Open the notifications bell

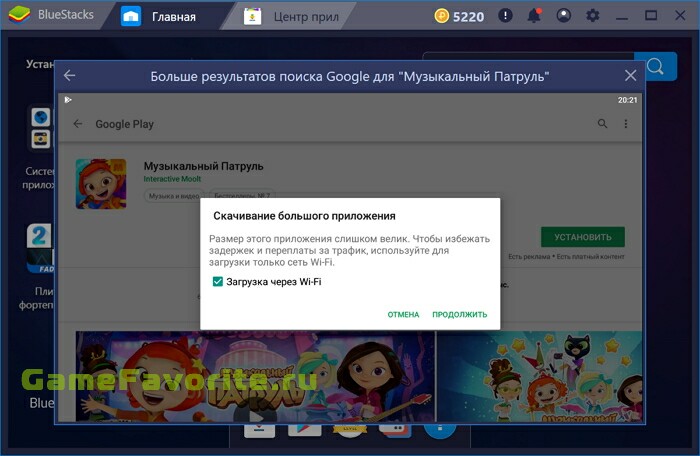(x=534, y=16)
